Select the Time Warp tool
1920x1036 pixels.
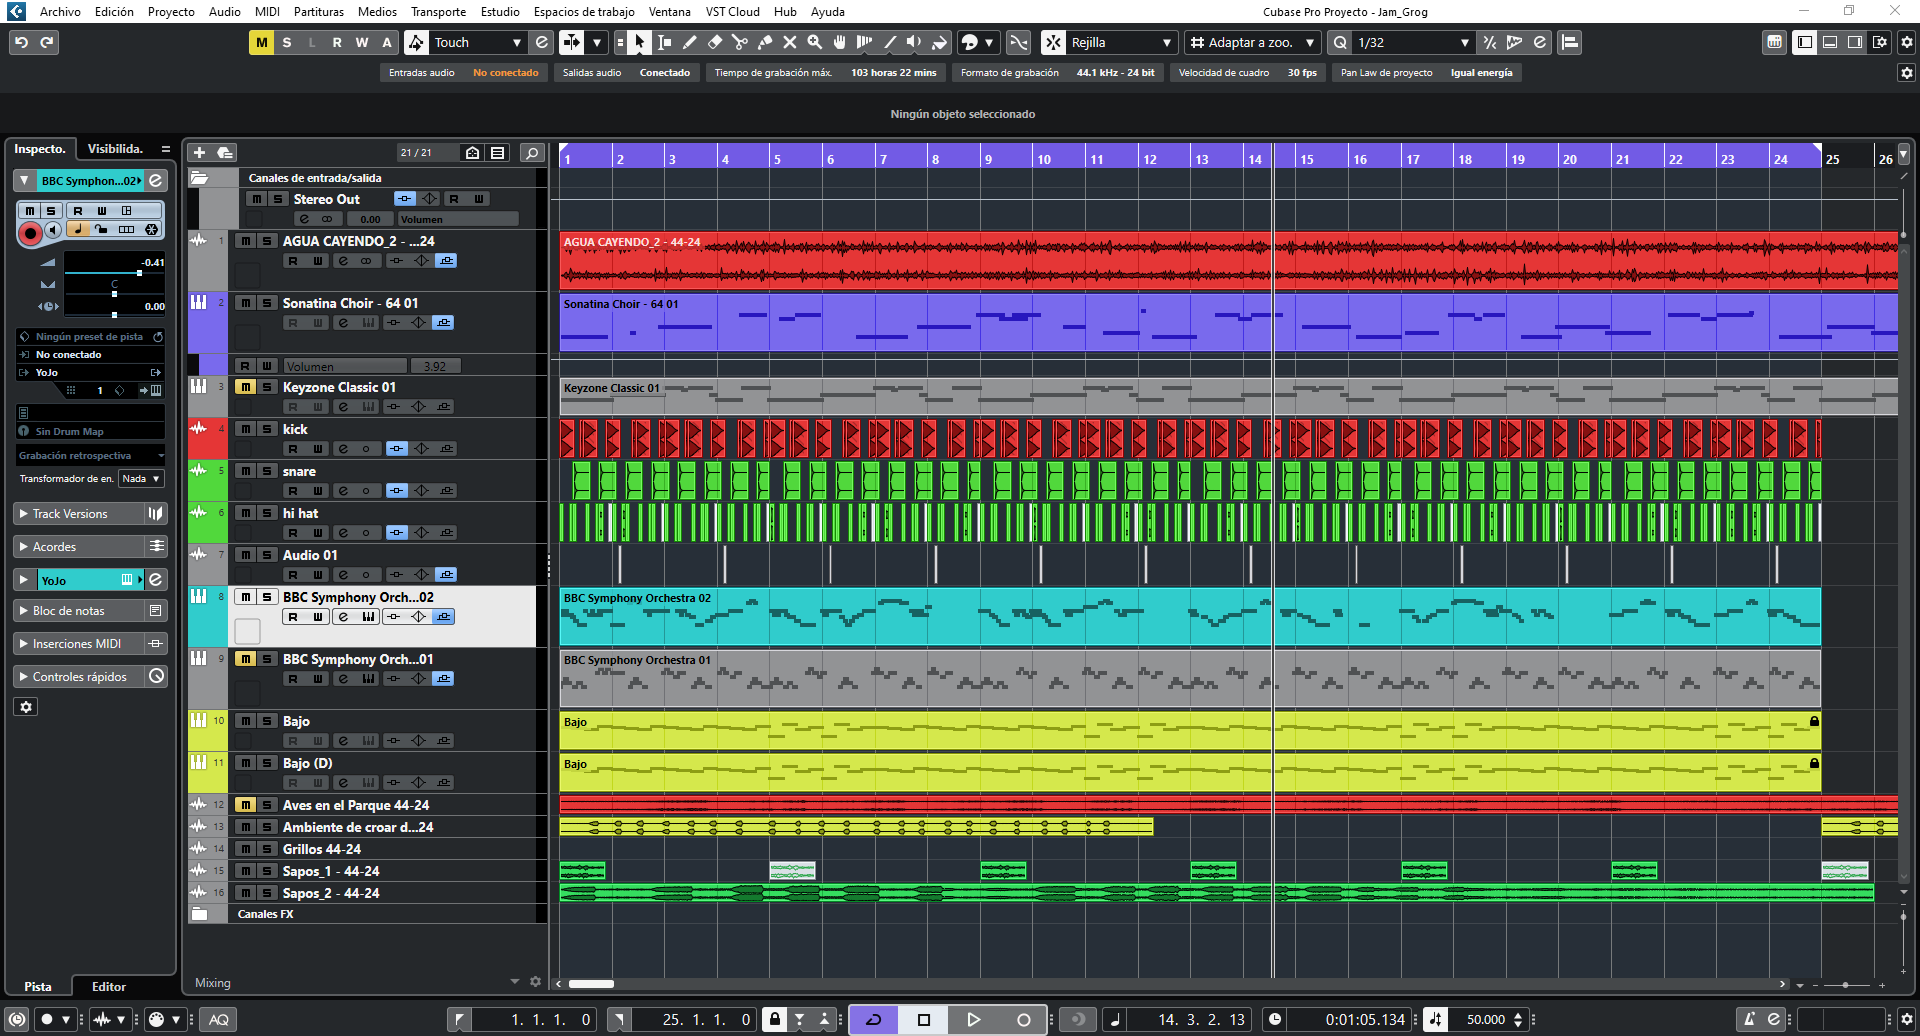864,42
